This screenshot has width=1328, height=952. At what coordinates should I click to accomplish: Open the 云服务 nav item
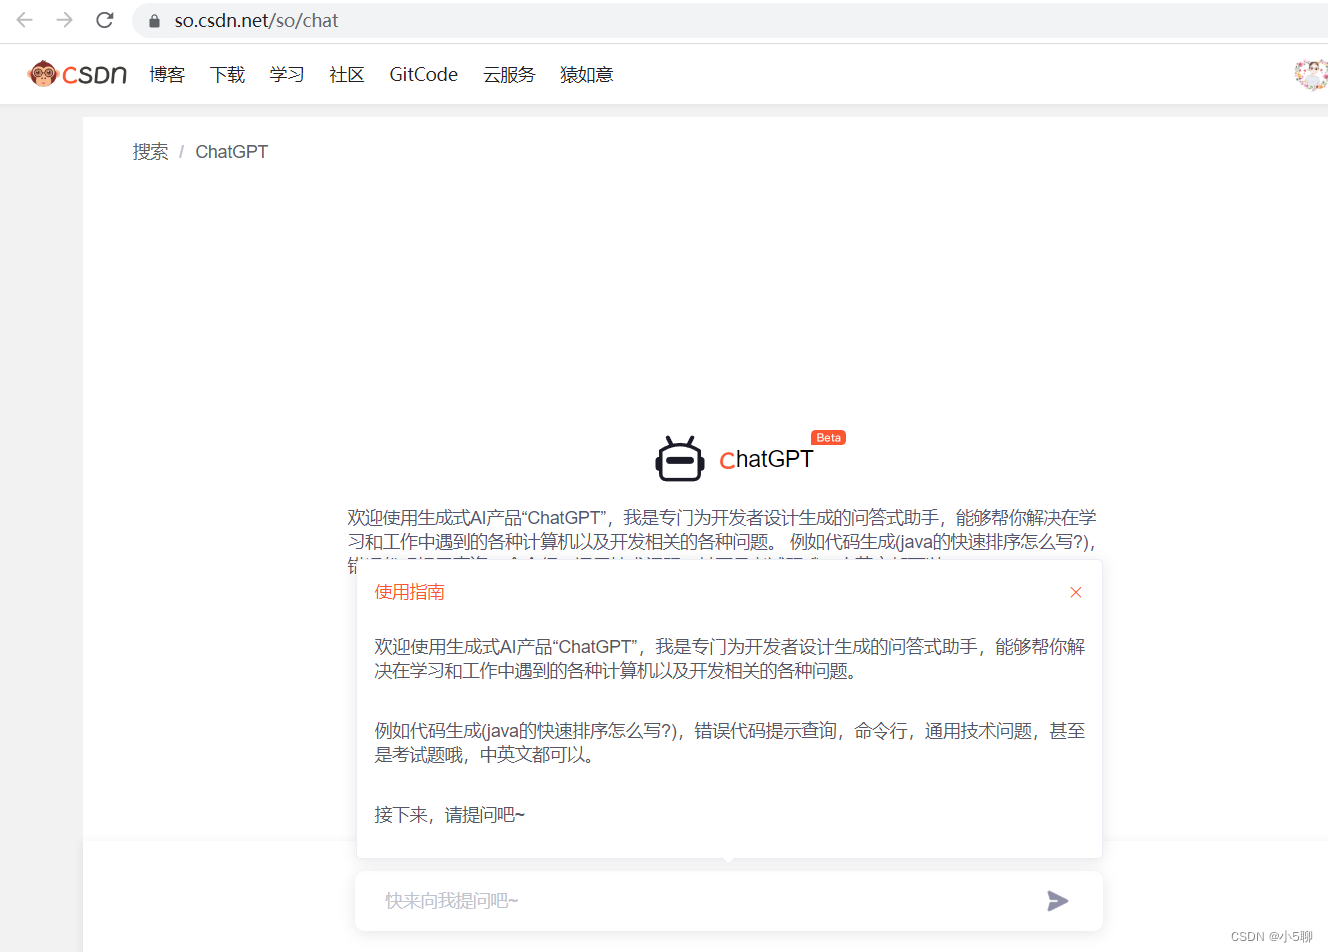coord(509,75)
